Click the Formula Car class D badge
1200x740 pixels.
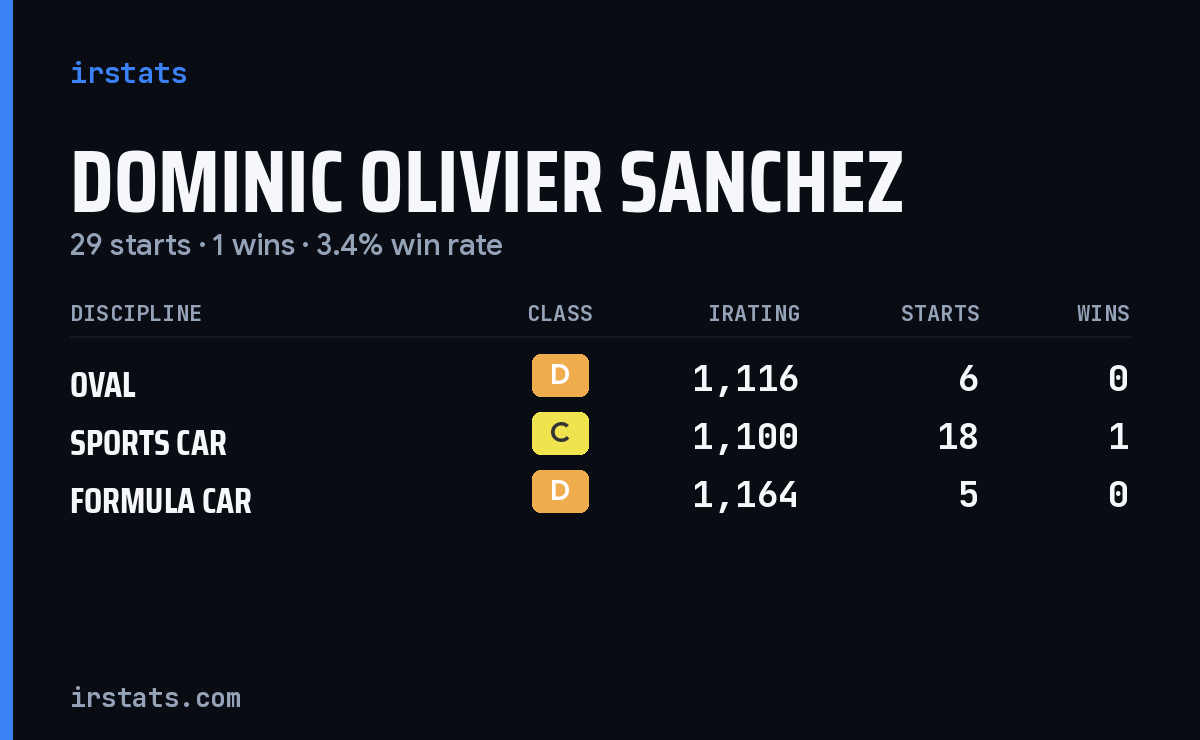(x=560, y=491)
